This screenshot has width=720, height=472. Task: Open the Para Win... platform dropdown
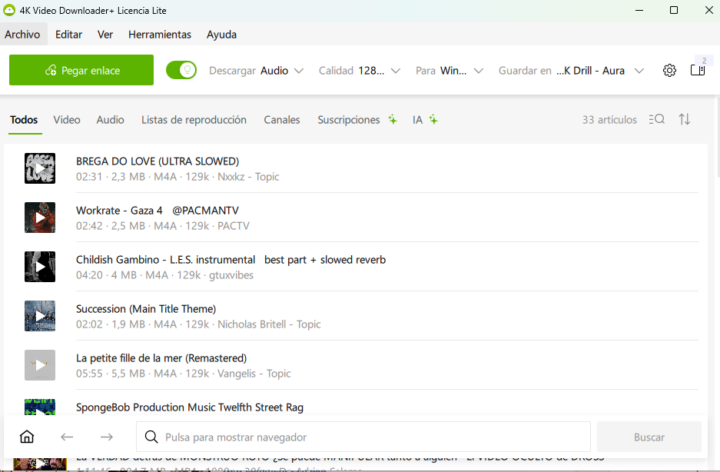(x=450, y=71)
